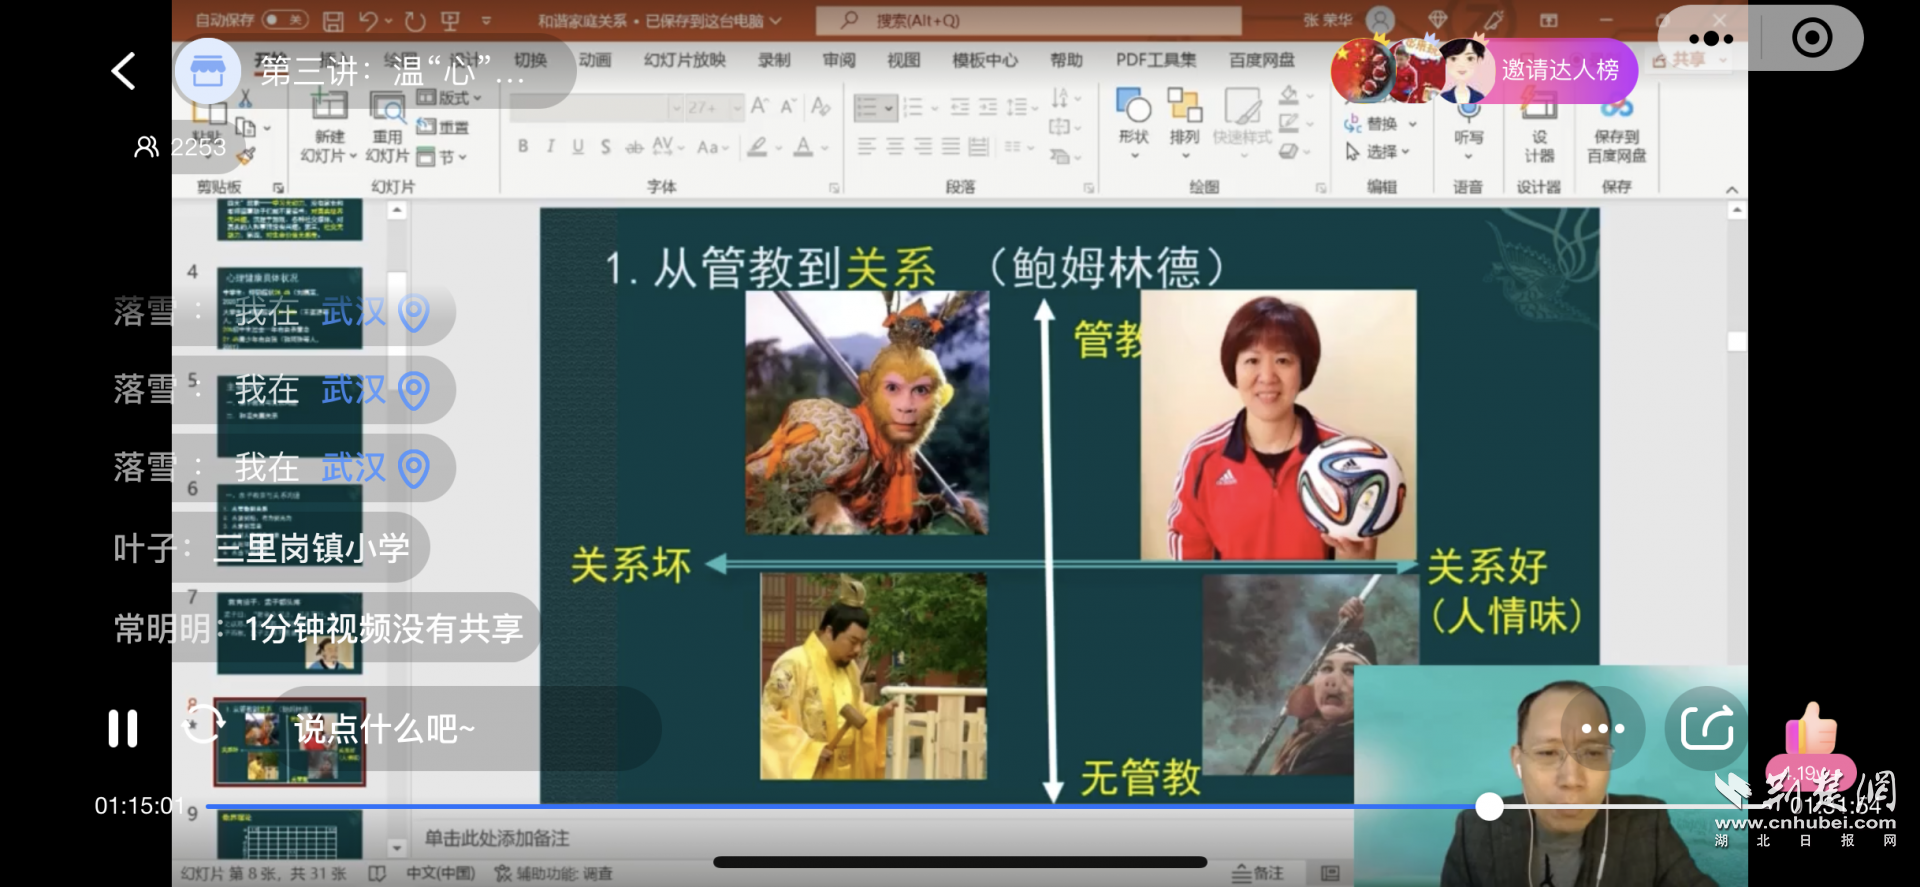Open the 版式 layout dropdown
1920x887 pixels.
(449, 98)
